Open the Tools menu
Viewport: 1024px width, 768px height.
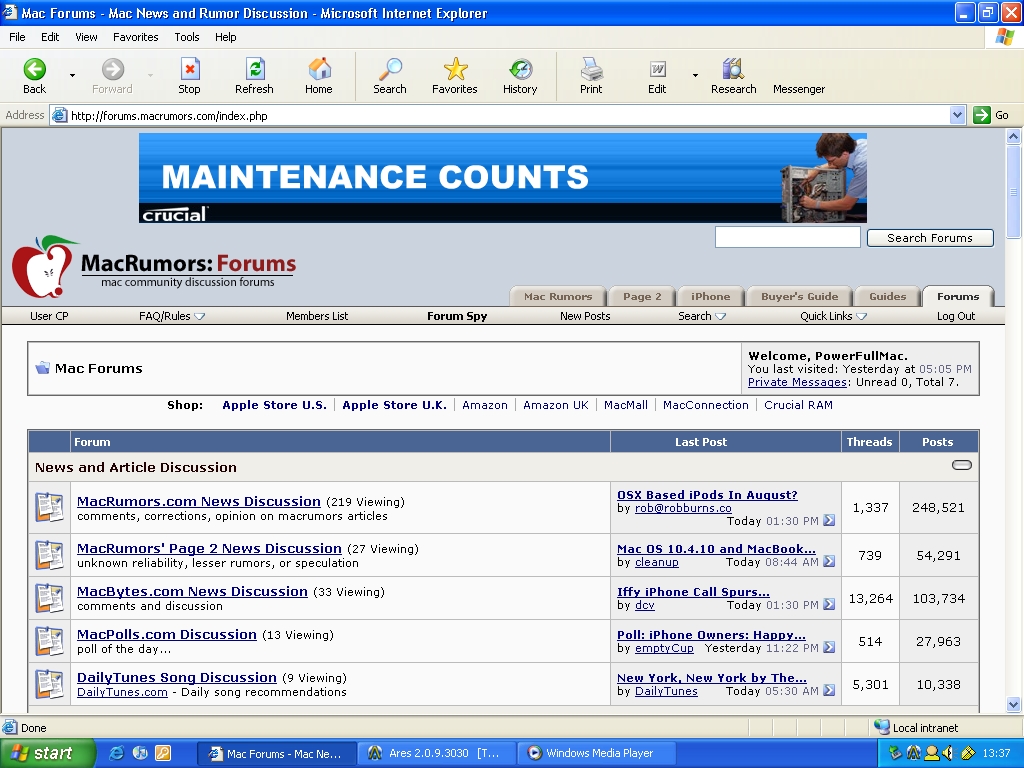point(187,37)
